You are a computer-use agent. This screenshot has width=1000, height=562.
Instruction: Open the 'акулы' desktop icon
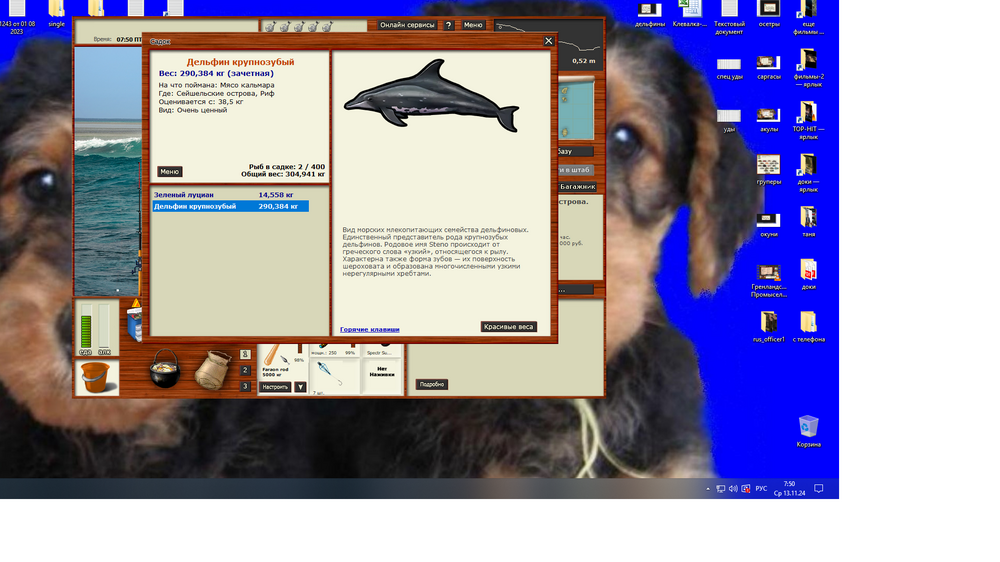pos(768,120)
